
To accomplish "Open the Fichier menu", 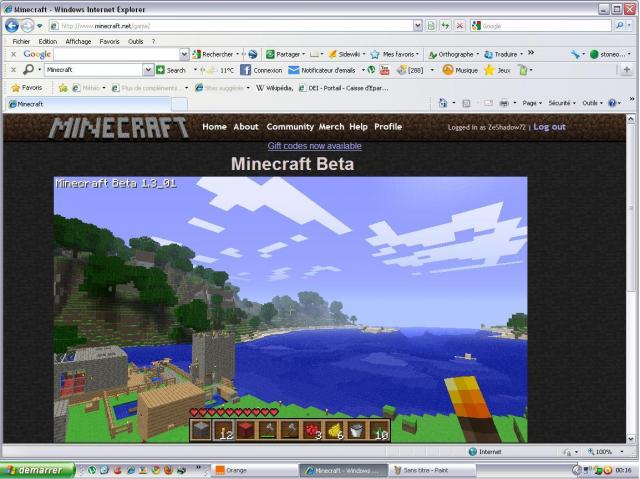I will 21,41.
